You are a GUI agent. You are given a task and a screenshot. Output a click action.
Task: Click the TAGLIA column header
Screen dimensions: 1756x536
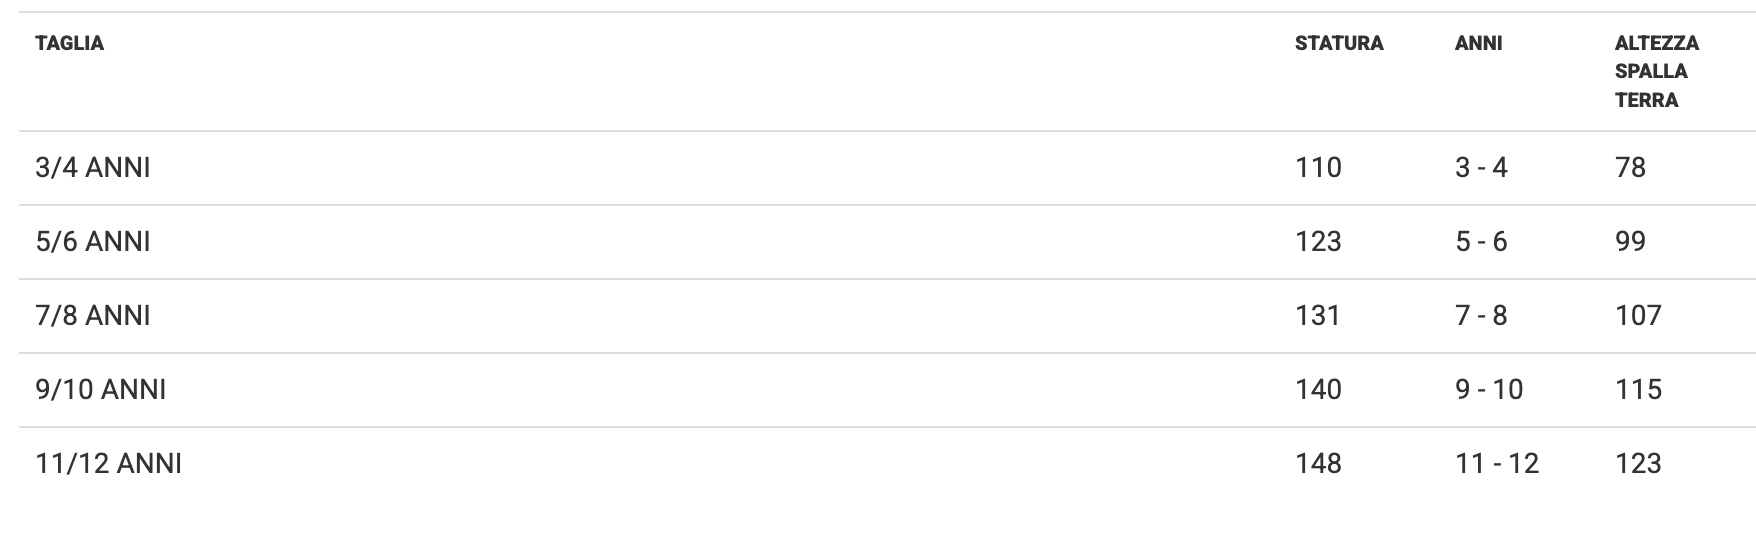[x=69, y=43]
